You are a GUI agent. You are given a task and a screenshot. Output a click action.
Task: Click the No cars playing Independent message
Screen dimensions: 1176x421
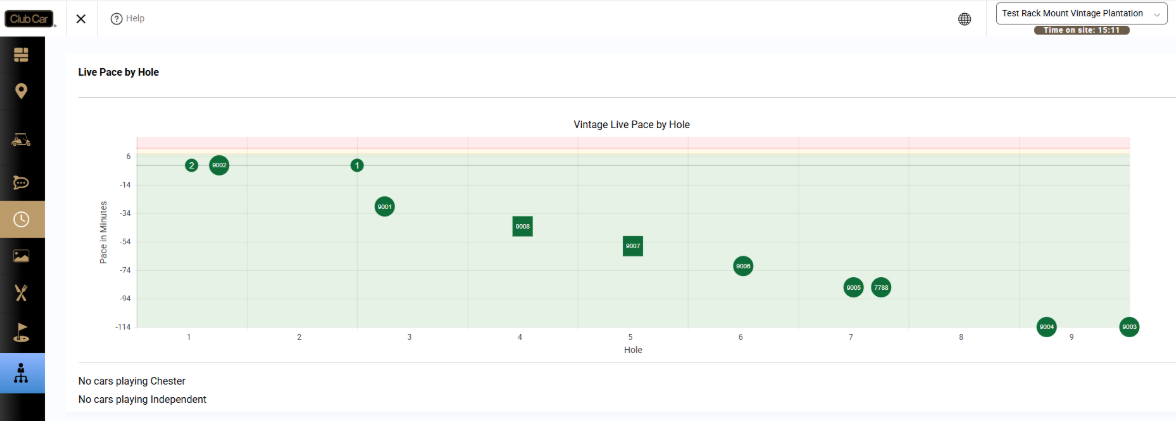[x=142, y=399]
